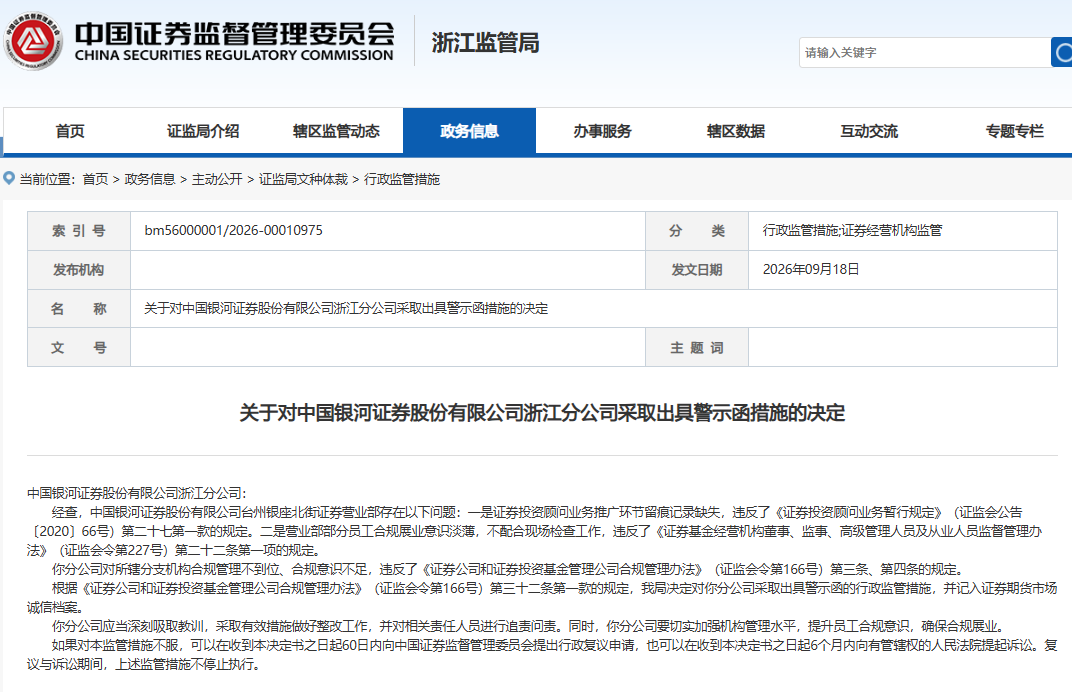Go to 辖区监管动态 tab

336,131
